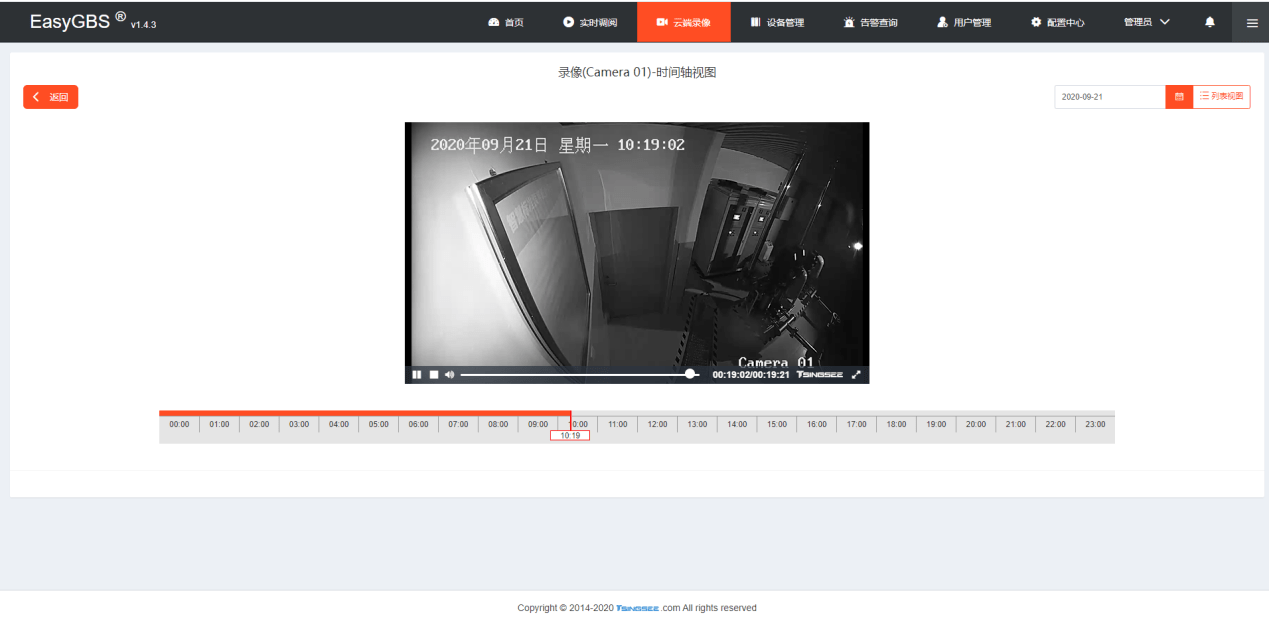Enter fullscreen via the player expand icon

click(x=856, y=374)
